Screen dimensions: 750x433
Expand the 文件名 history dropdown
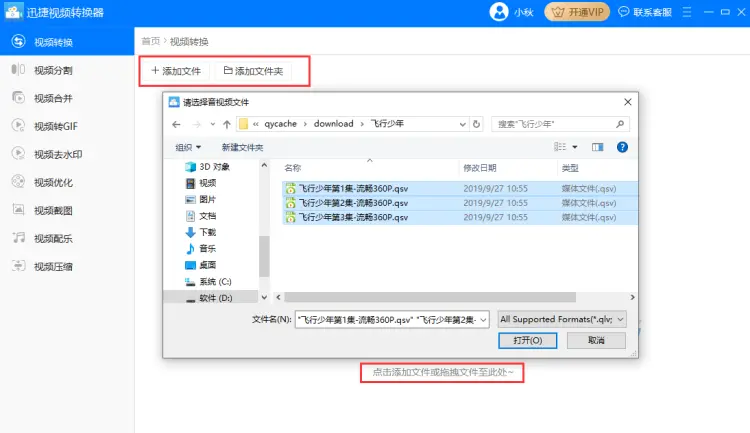click(483, 320)
